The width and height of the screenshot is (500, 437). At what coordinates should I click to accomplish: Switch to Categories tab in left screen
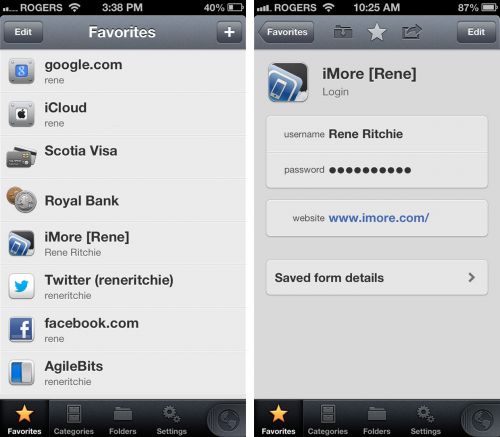(74, 419)
